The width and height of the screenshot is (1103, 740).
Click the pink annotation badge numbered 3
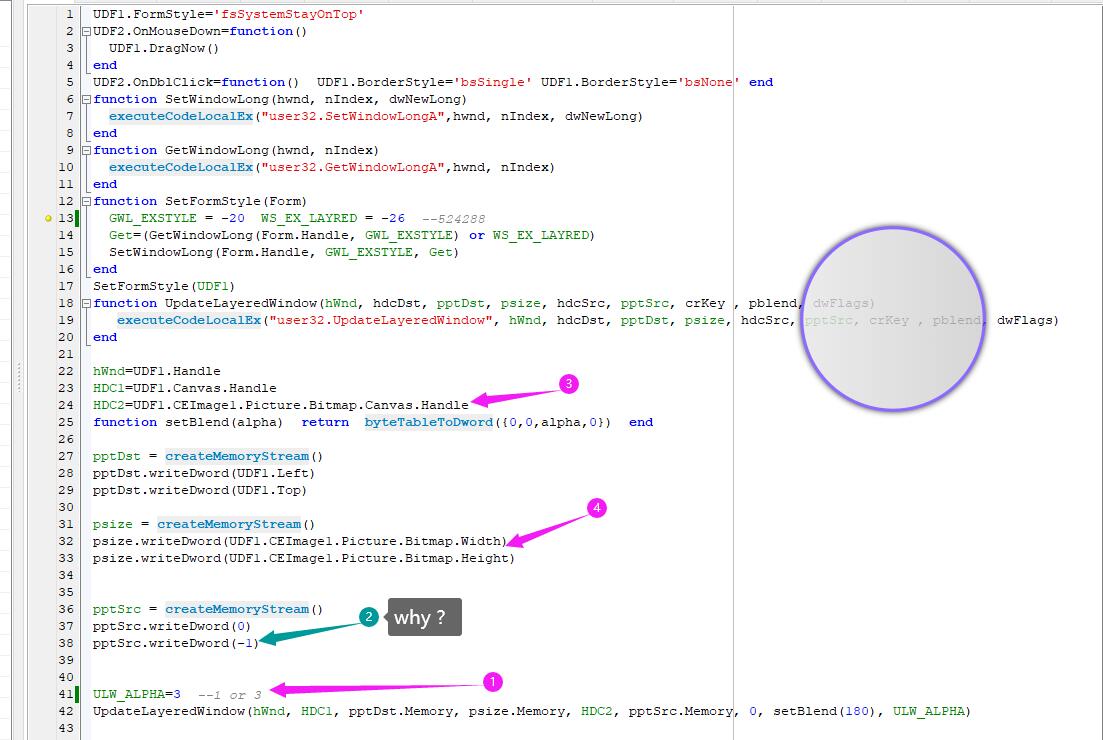point(568,384)
